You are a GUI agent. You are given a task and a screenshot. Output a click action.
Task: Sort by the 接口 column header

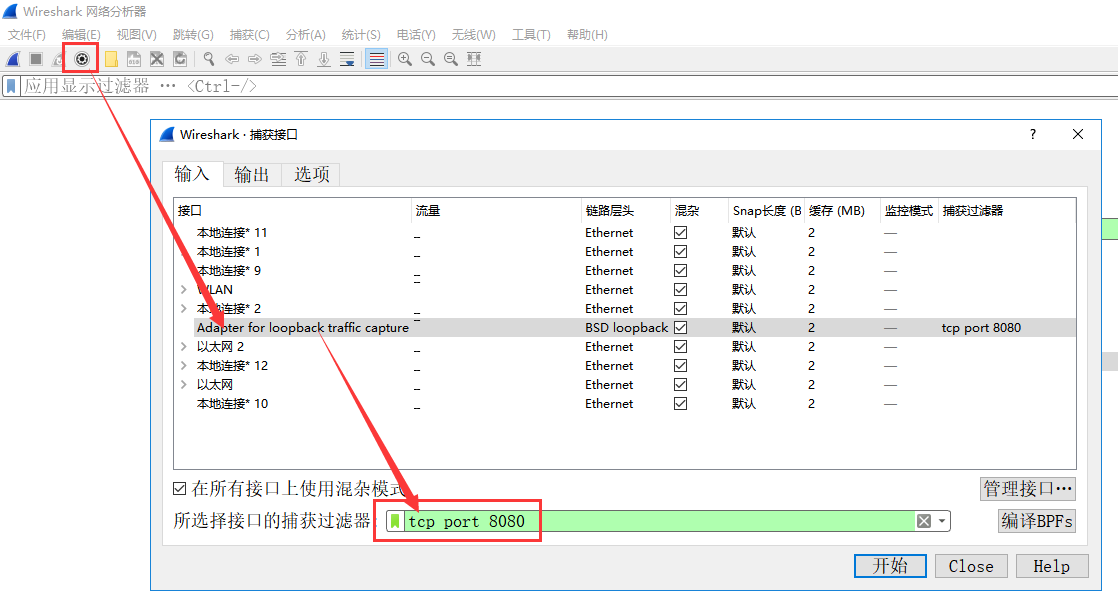[x=292, y=210]
